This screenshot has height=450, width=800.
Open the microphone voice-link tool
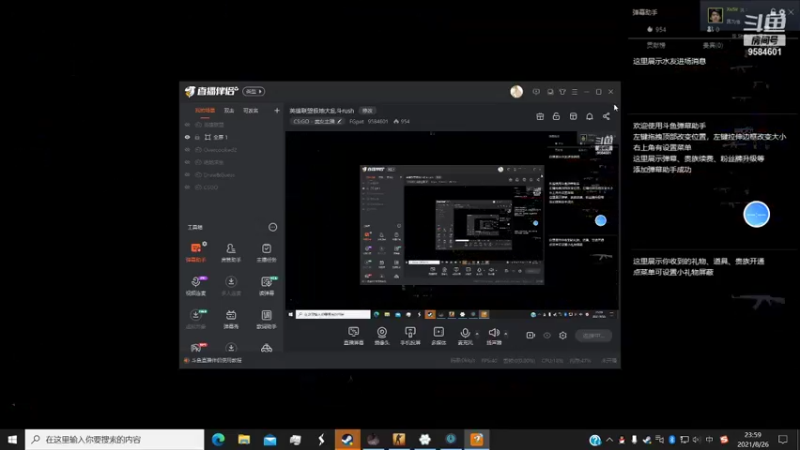pyautogui.click(x=196, y=286)
